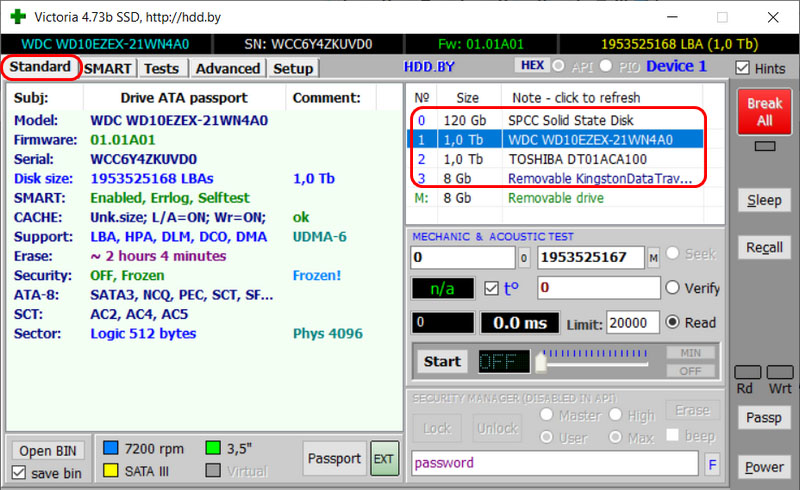Toggle the save bin checkbox
Screen dimensions: 800x490
point(19,473)
